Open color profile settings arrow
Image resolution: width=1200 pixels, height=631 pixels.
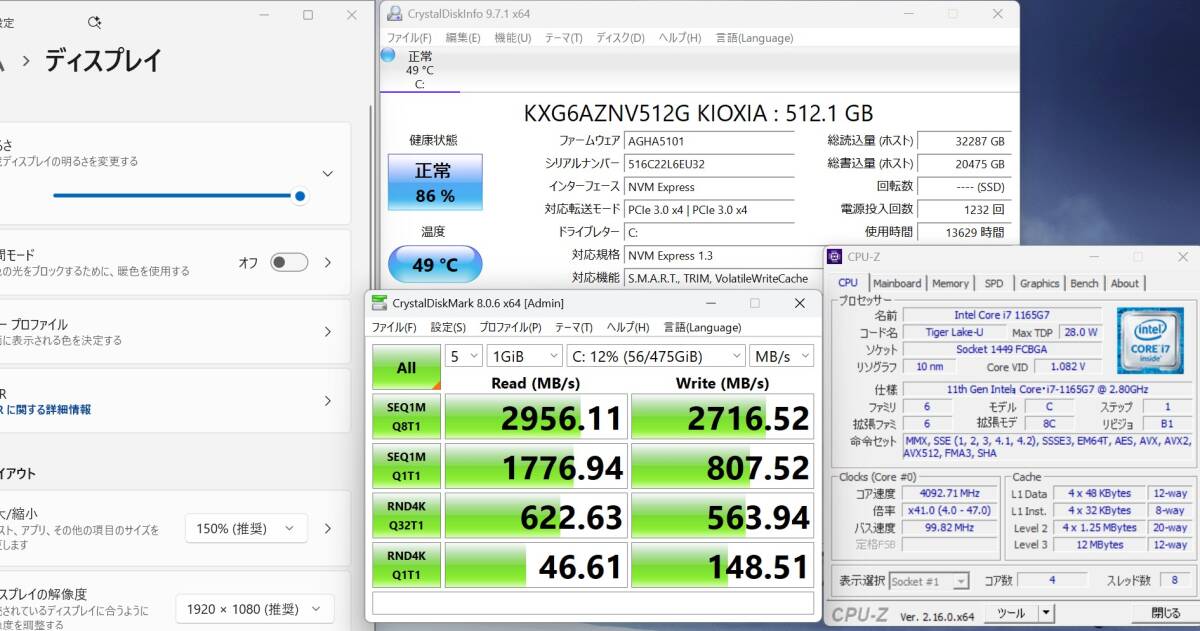click(327, 332)
